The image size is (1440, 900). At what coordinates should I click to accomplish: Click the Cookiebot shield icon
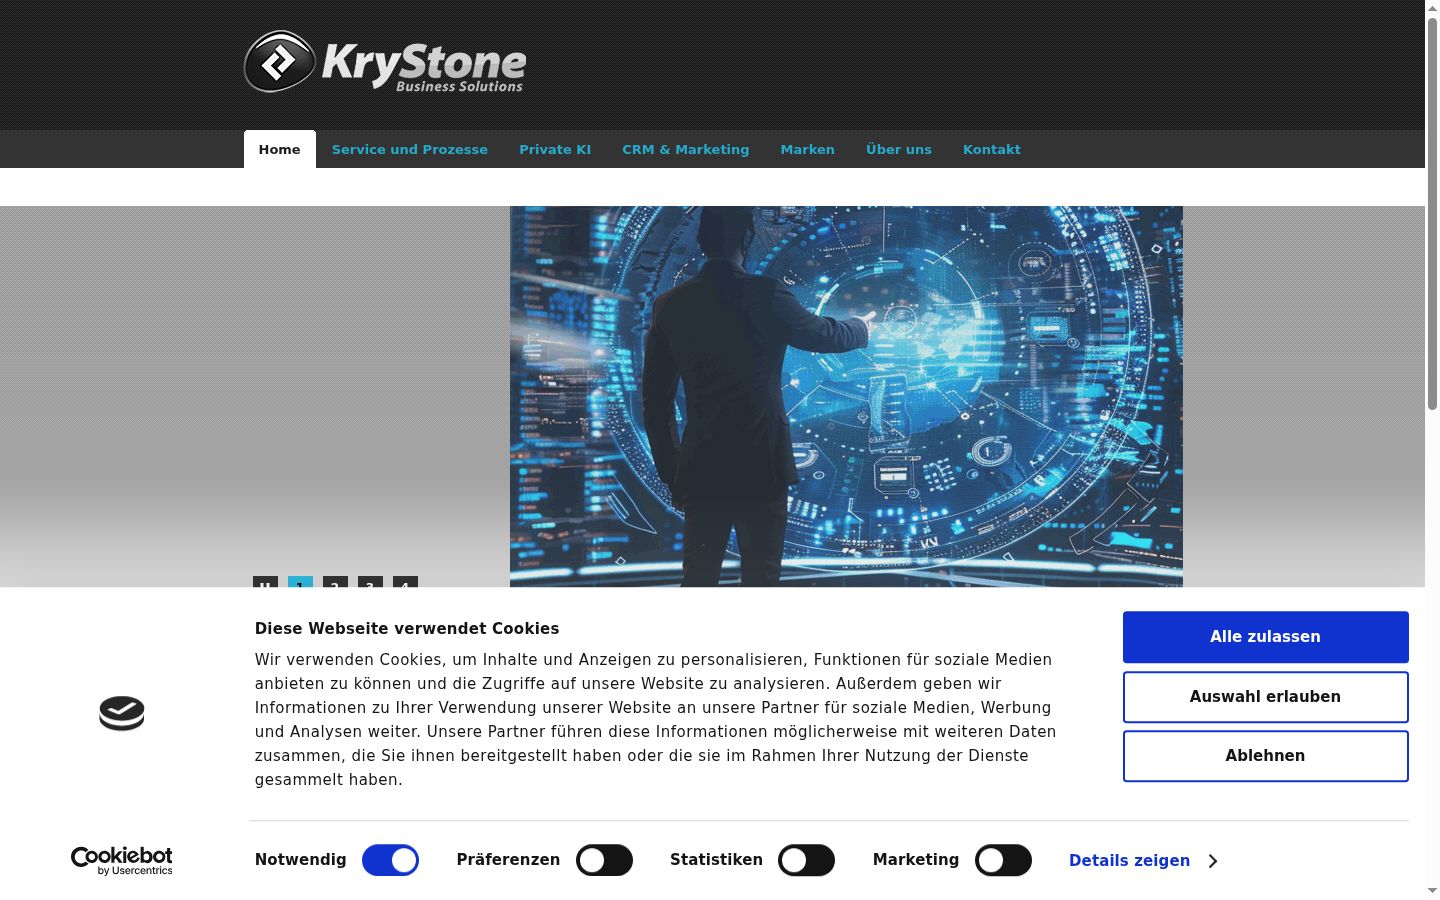point(122,713)
